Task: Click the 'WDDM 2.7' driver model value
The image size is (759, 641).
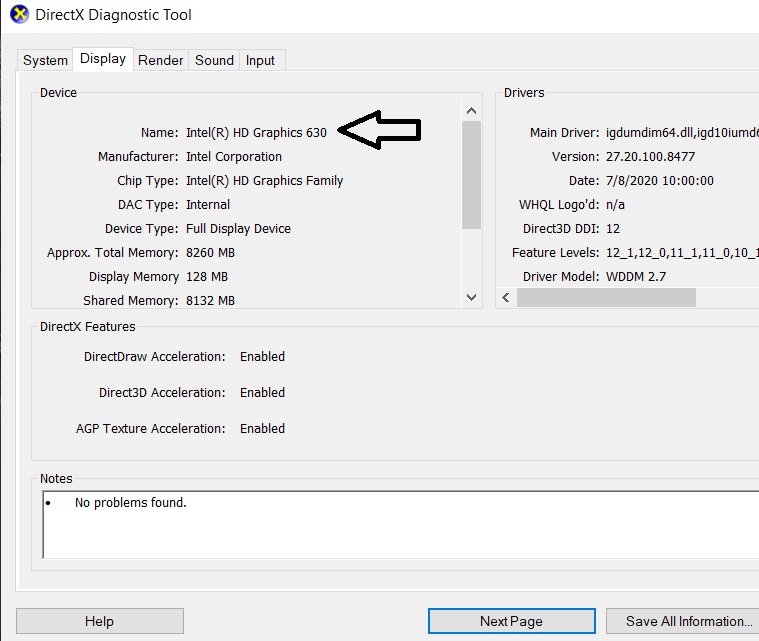Action: [x=636, y=277]
